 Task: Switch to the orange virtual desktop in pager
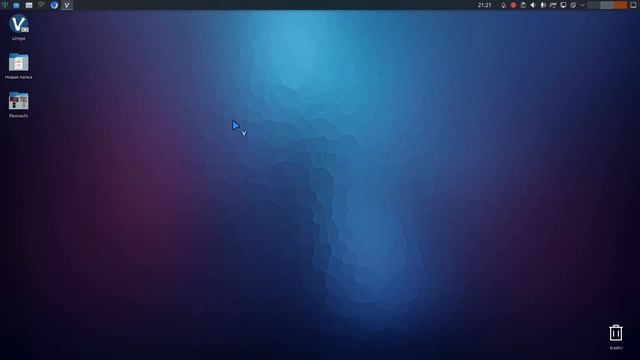pos(620,5)
